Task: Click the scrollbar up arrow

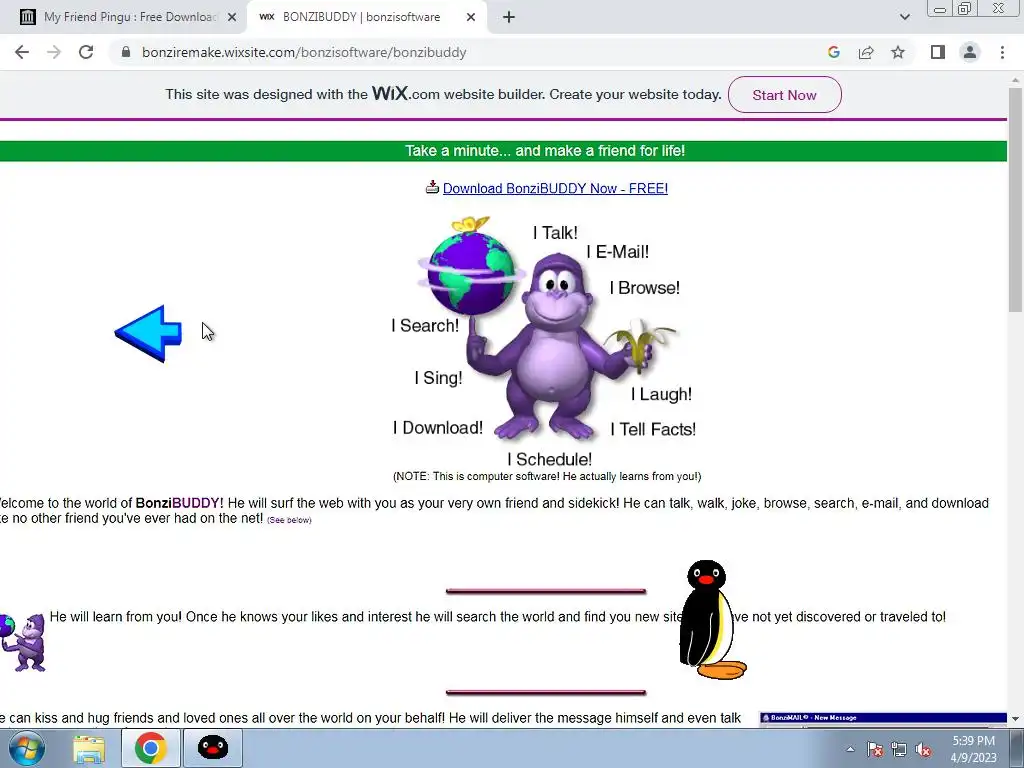Action: (1015, 80)
